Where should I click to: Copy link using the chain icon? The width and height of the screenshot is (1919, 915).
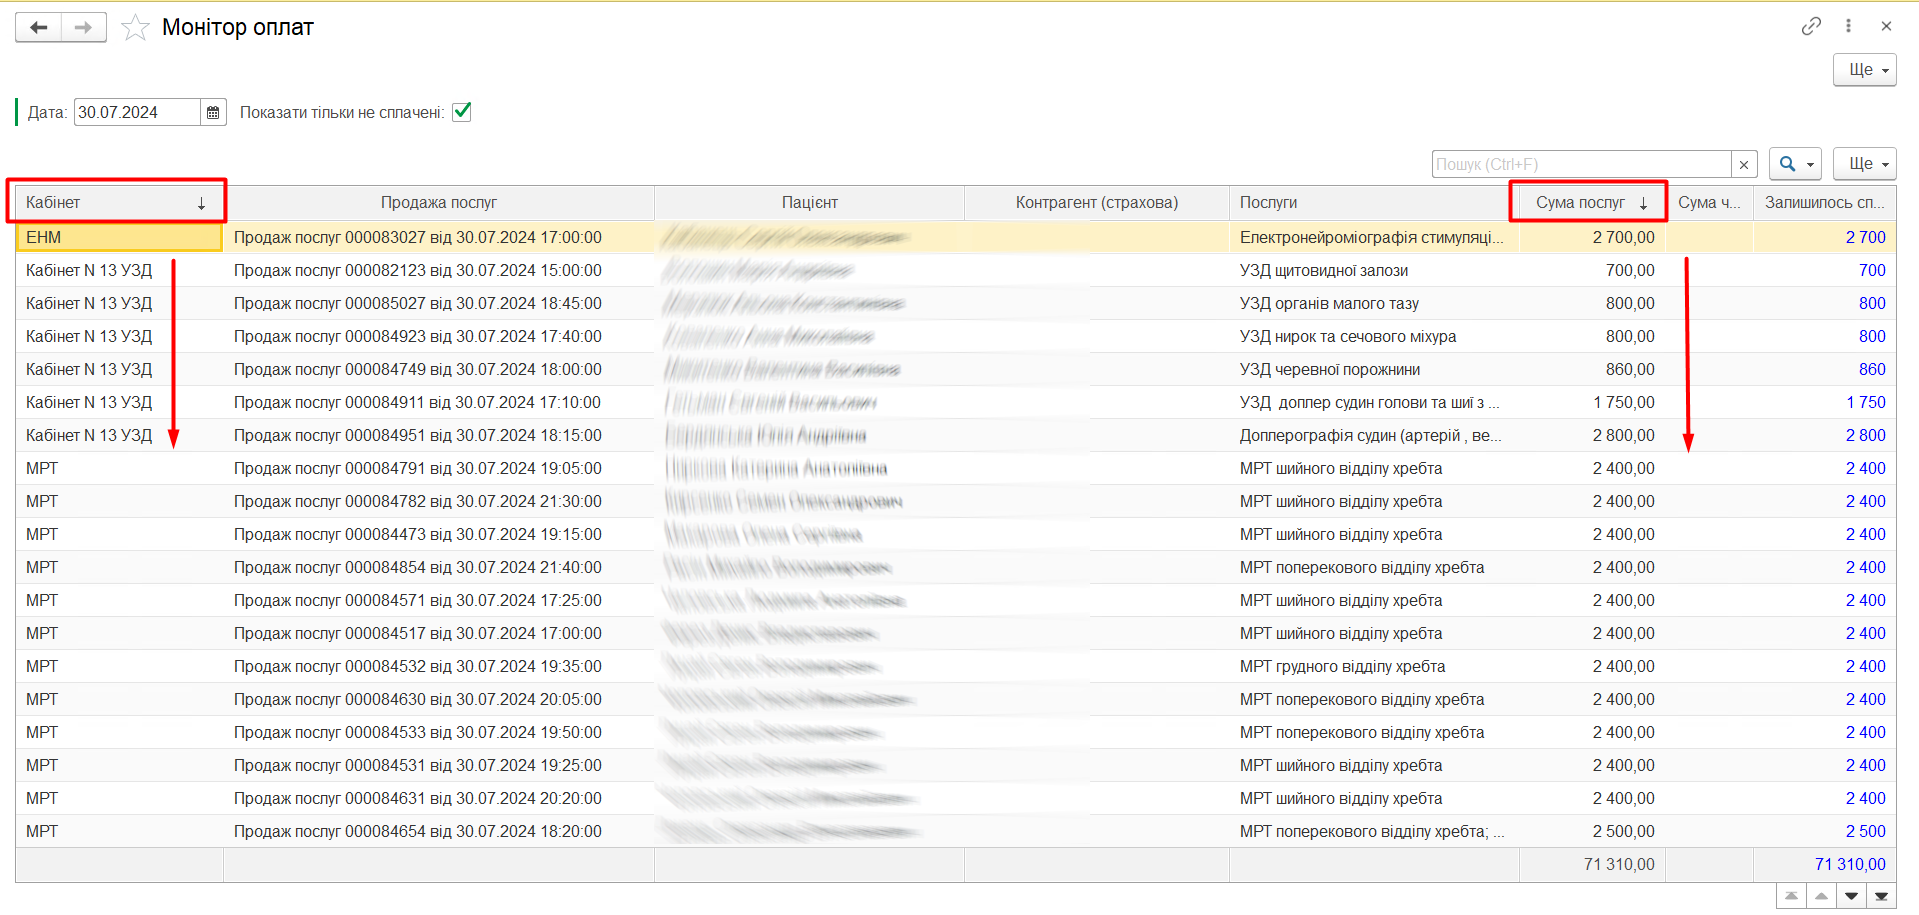1811,26
